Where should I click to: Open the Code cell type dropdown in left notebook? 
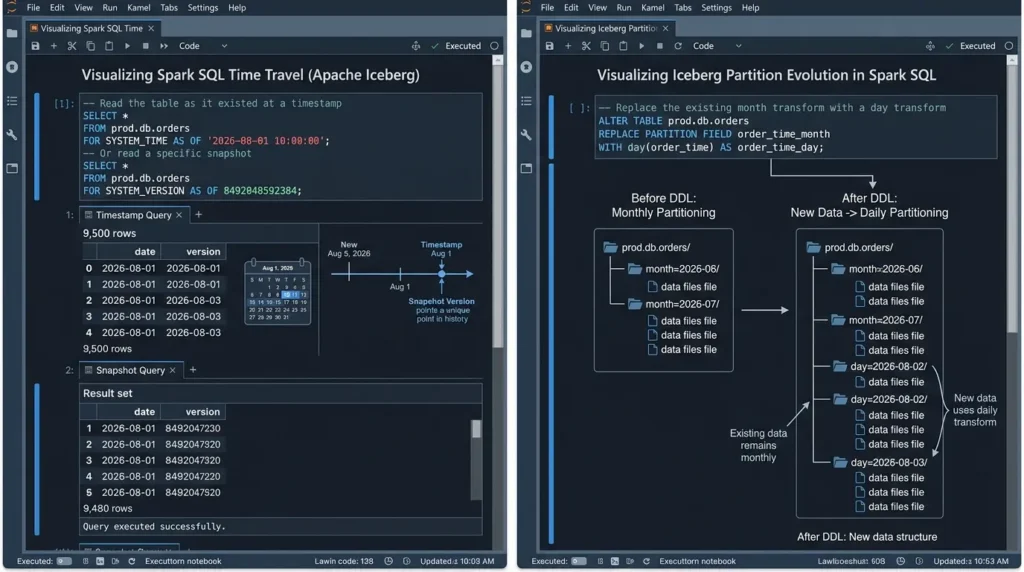[x=203, y=46]
